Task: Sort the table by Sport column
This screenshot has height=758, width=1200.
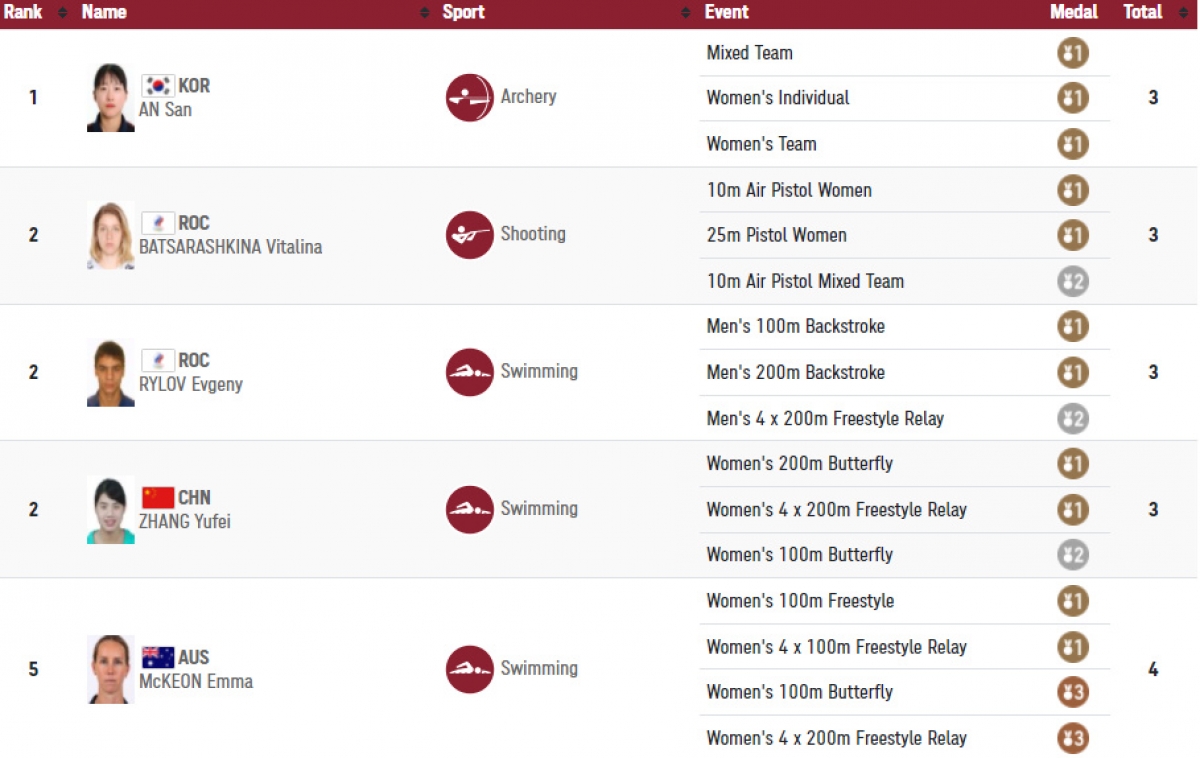Action: pos(685,13)
